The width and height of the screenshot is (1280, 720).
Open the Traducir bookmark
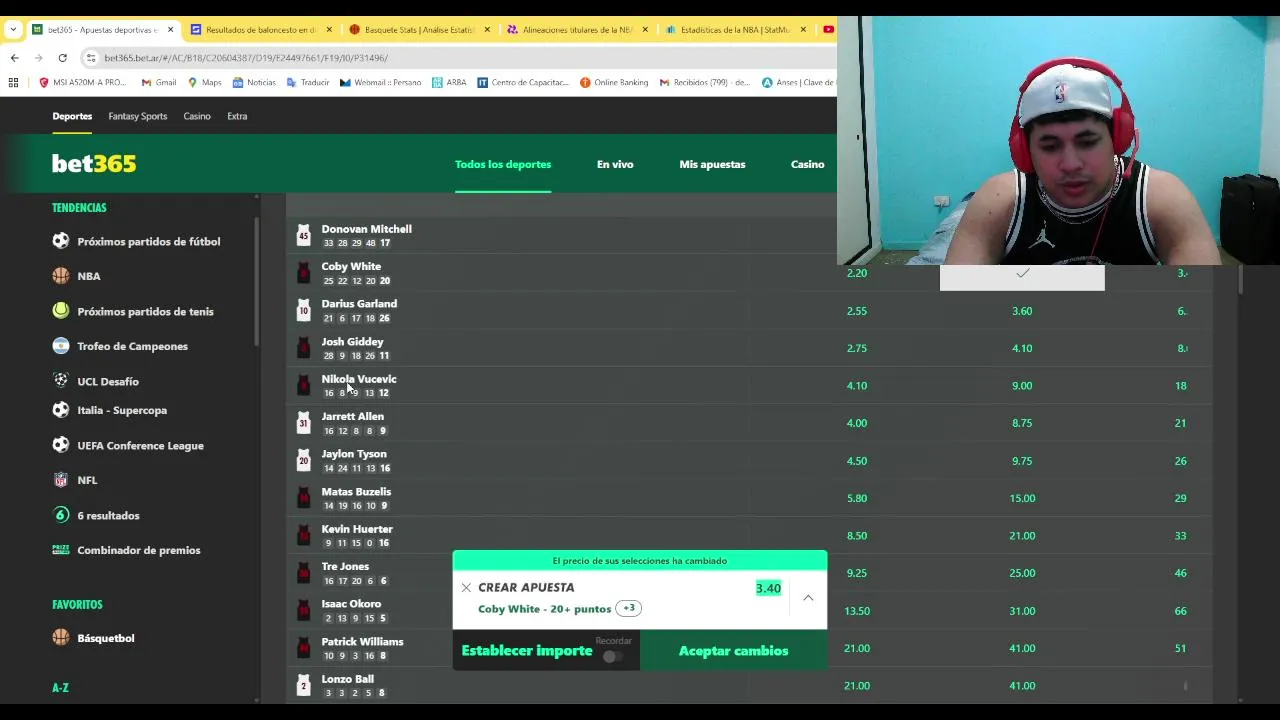[x=308, y=83]
